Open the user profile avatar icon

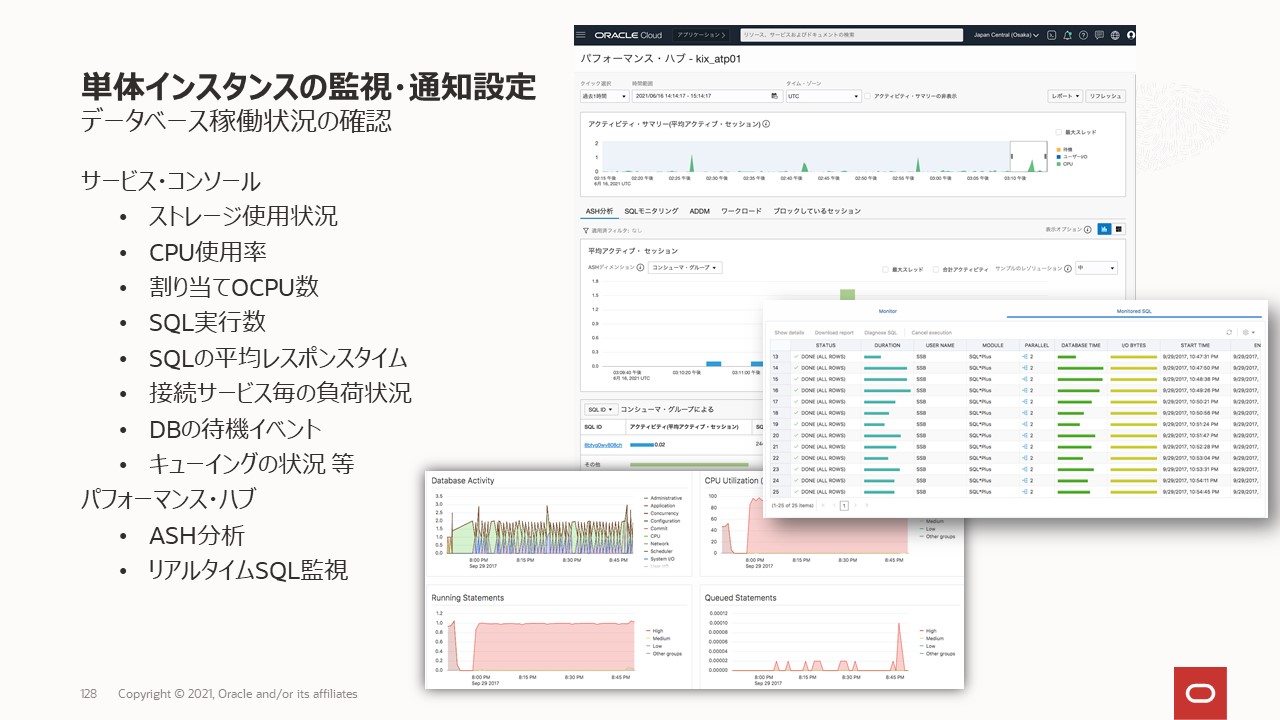[1131, 35]
